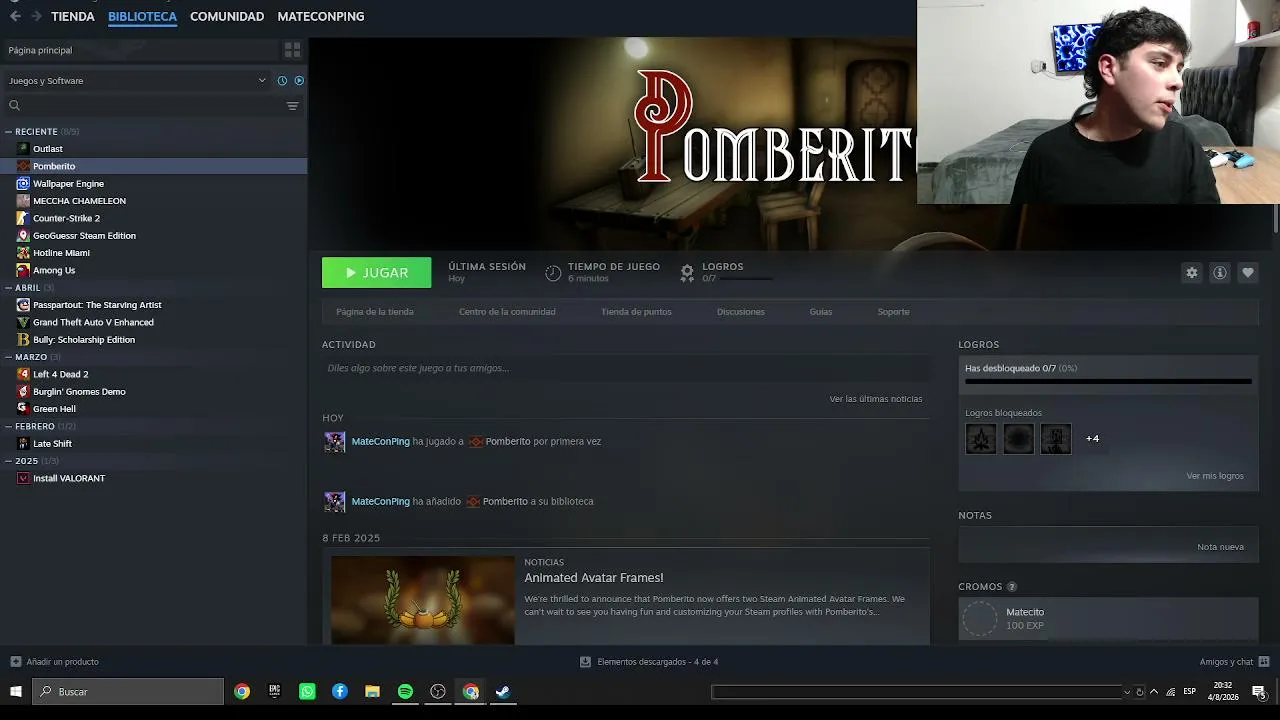The image size is (1280, 720).
Task: Click the first locked achievement icon
Action: tap(981, 439)
